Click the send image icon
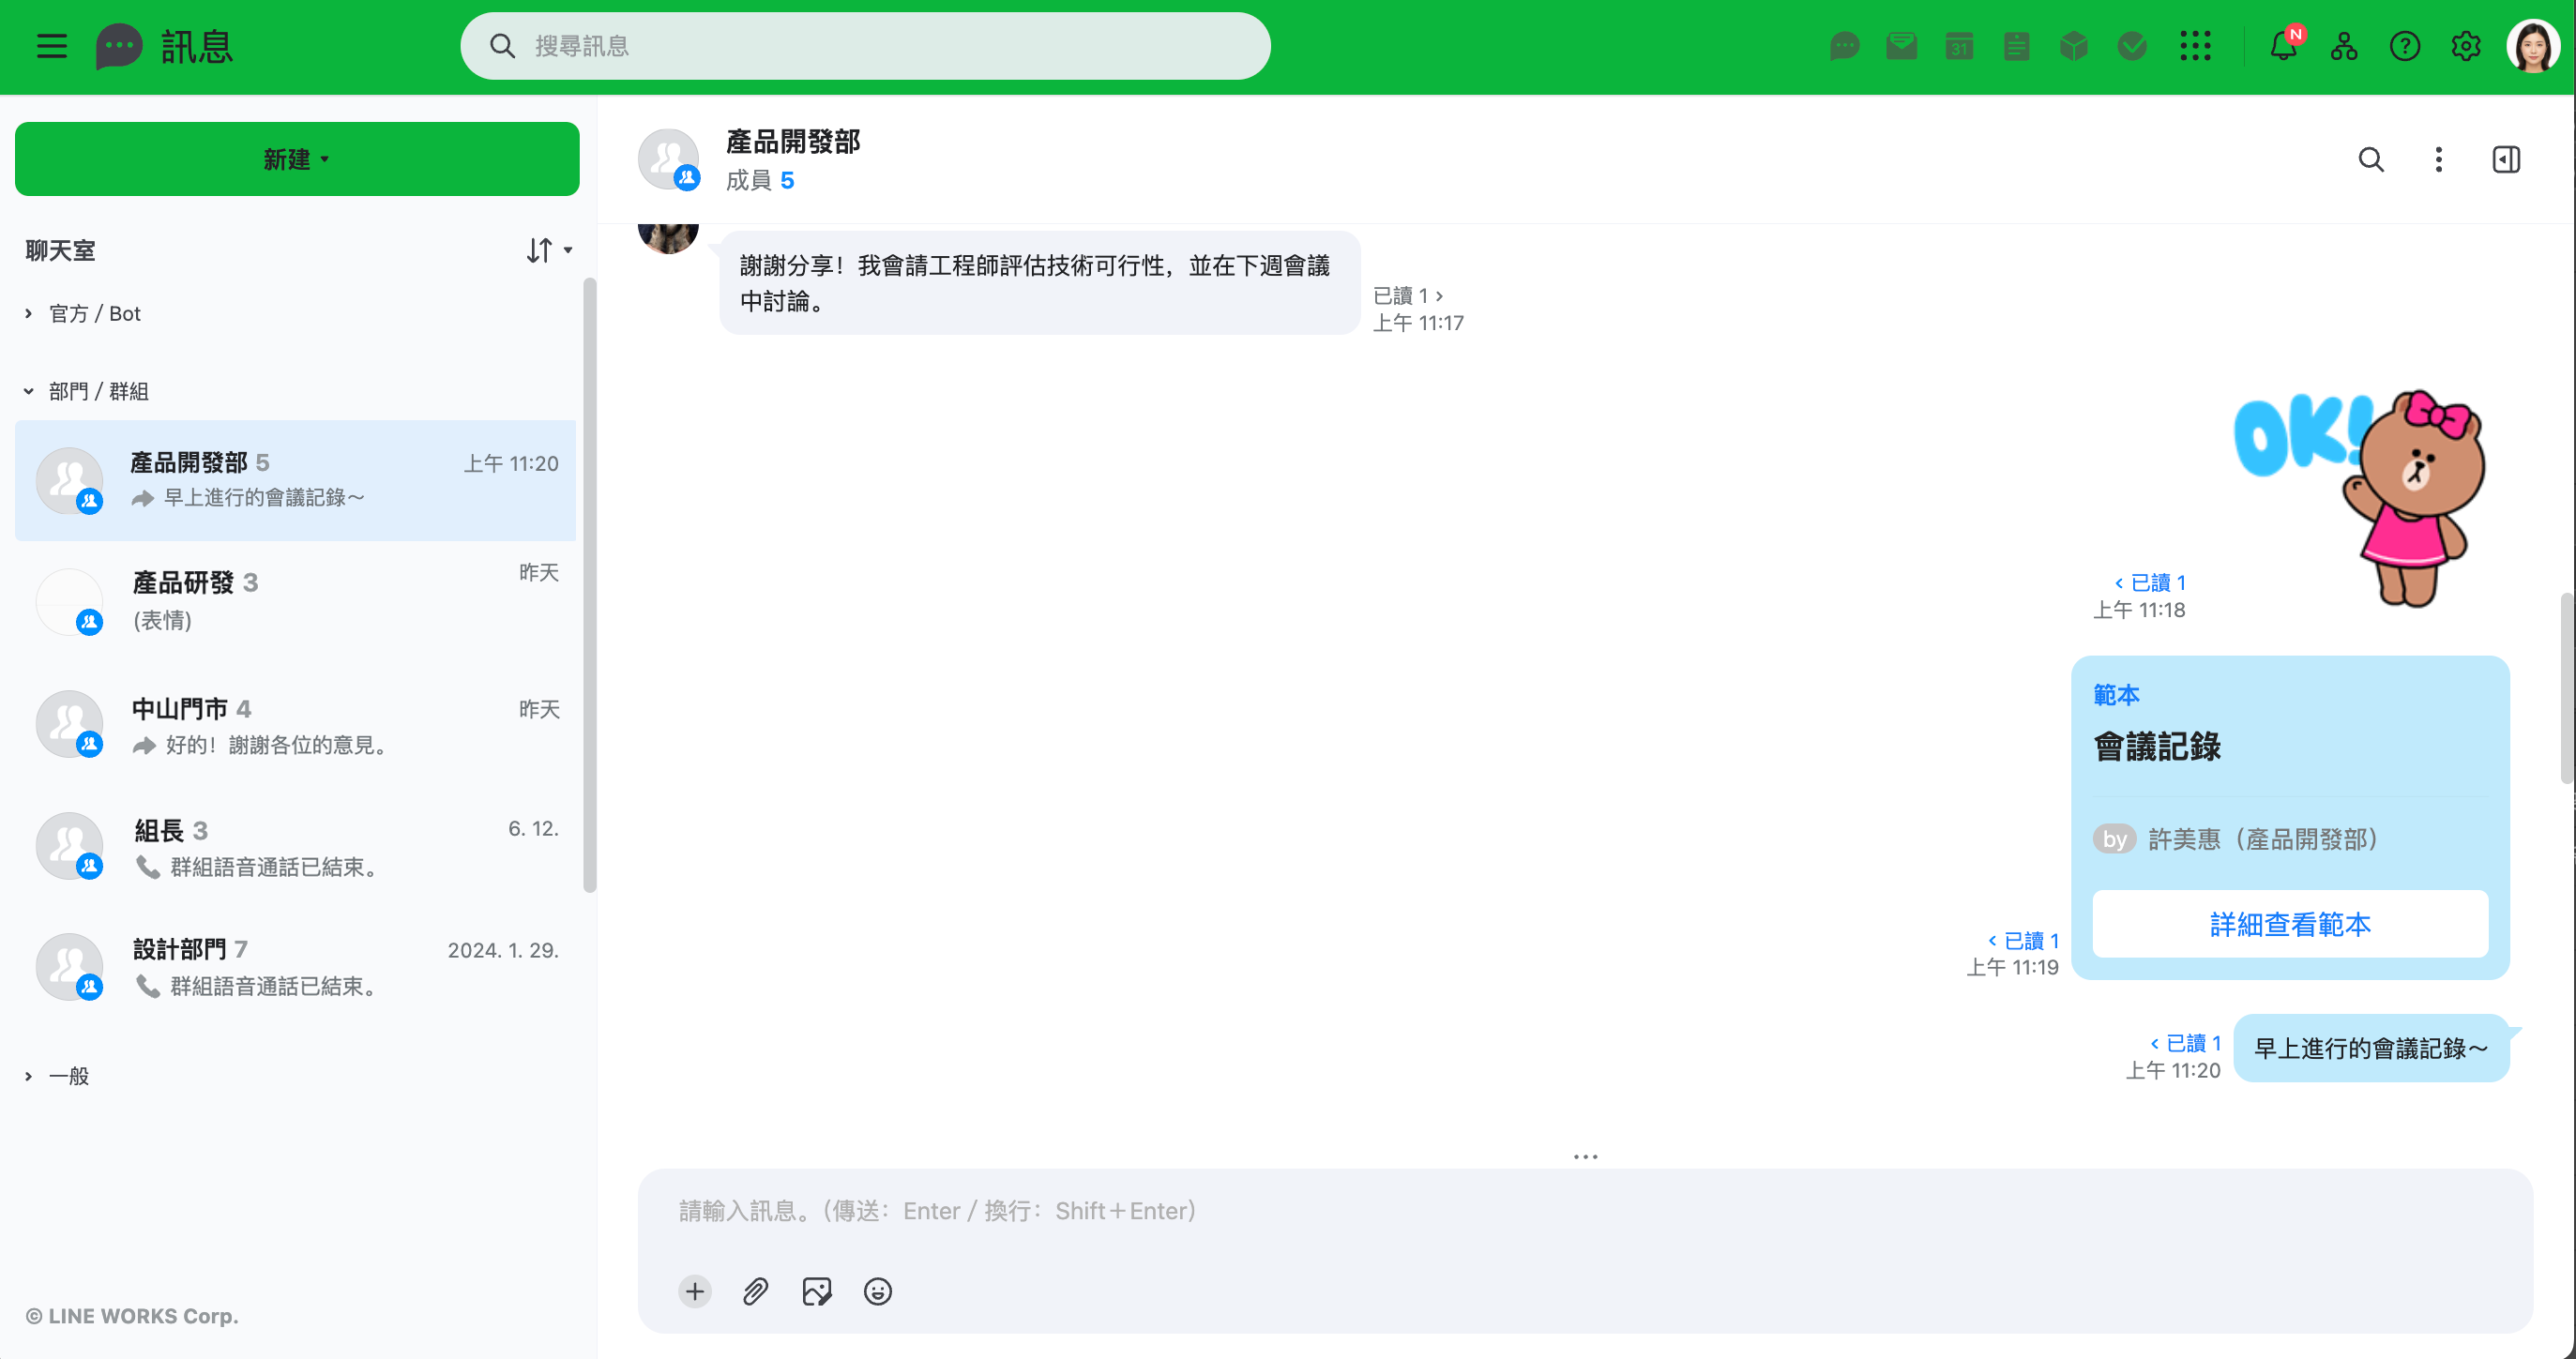 [x=816, y=1291]
